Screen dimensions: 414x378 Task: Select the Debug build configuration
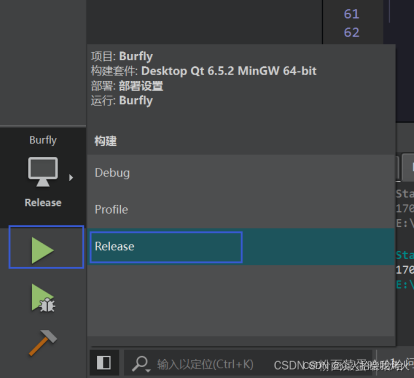pyautogui.click(x=241, y=173)
